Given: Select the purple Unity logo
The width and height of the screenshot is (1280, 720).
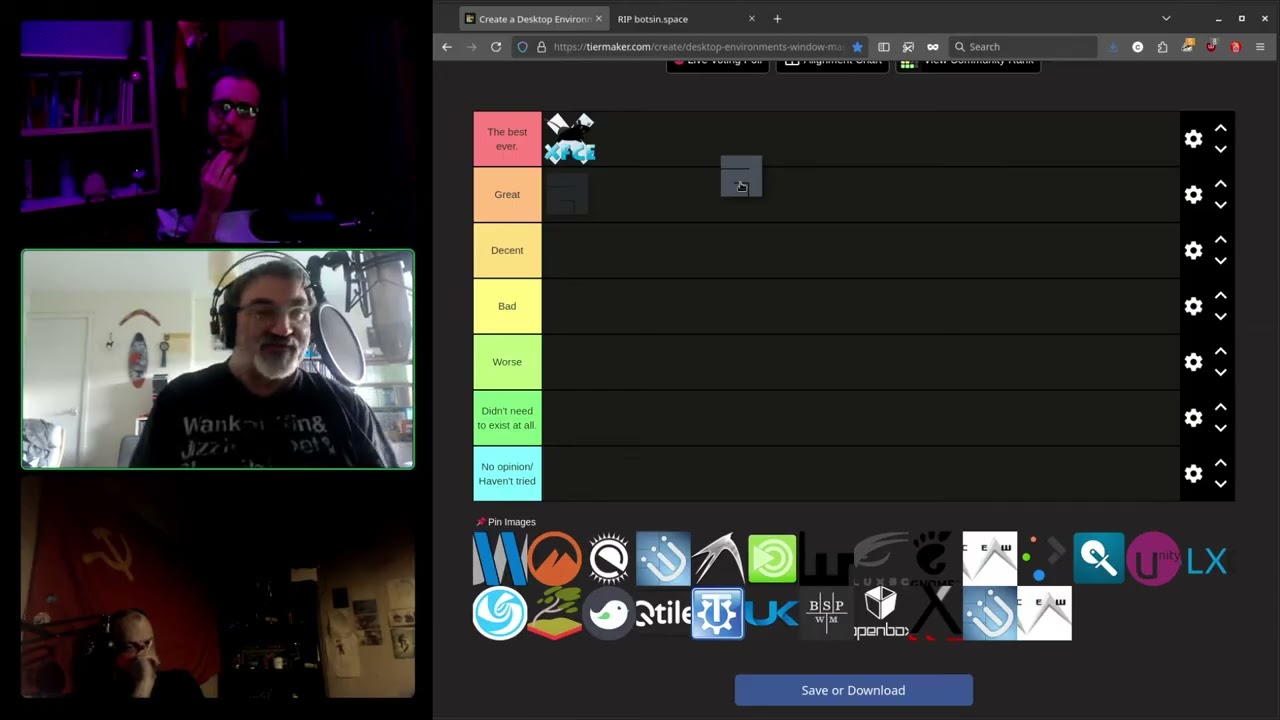Looking at the screenshot, I should tap(1153, 558).
